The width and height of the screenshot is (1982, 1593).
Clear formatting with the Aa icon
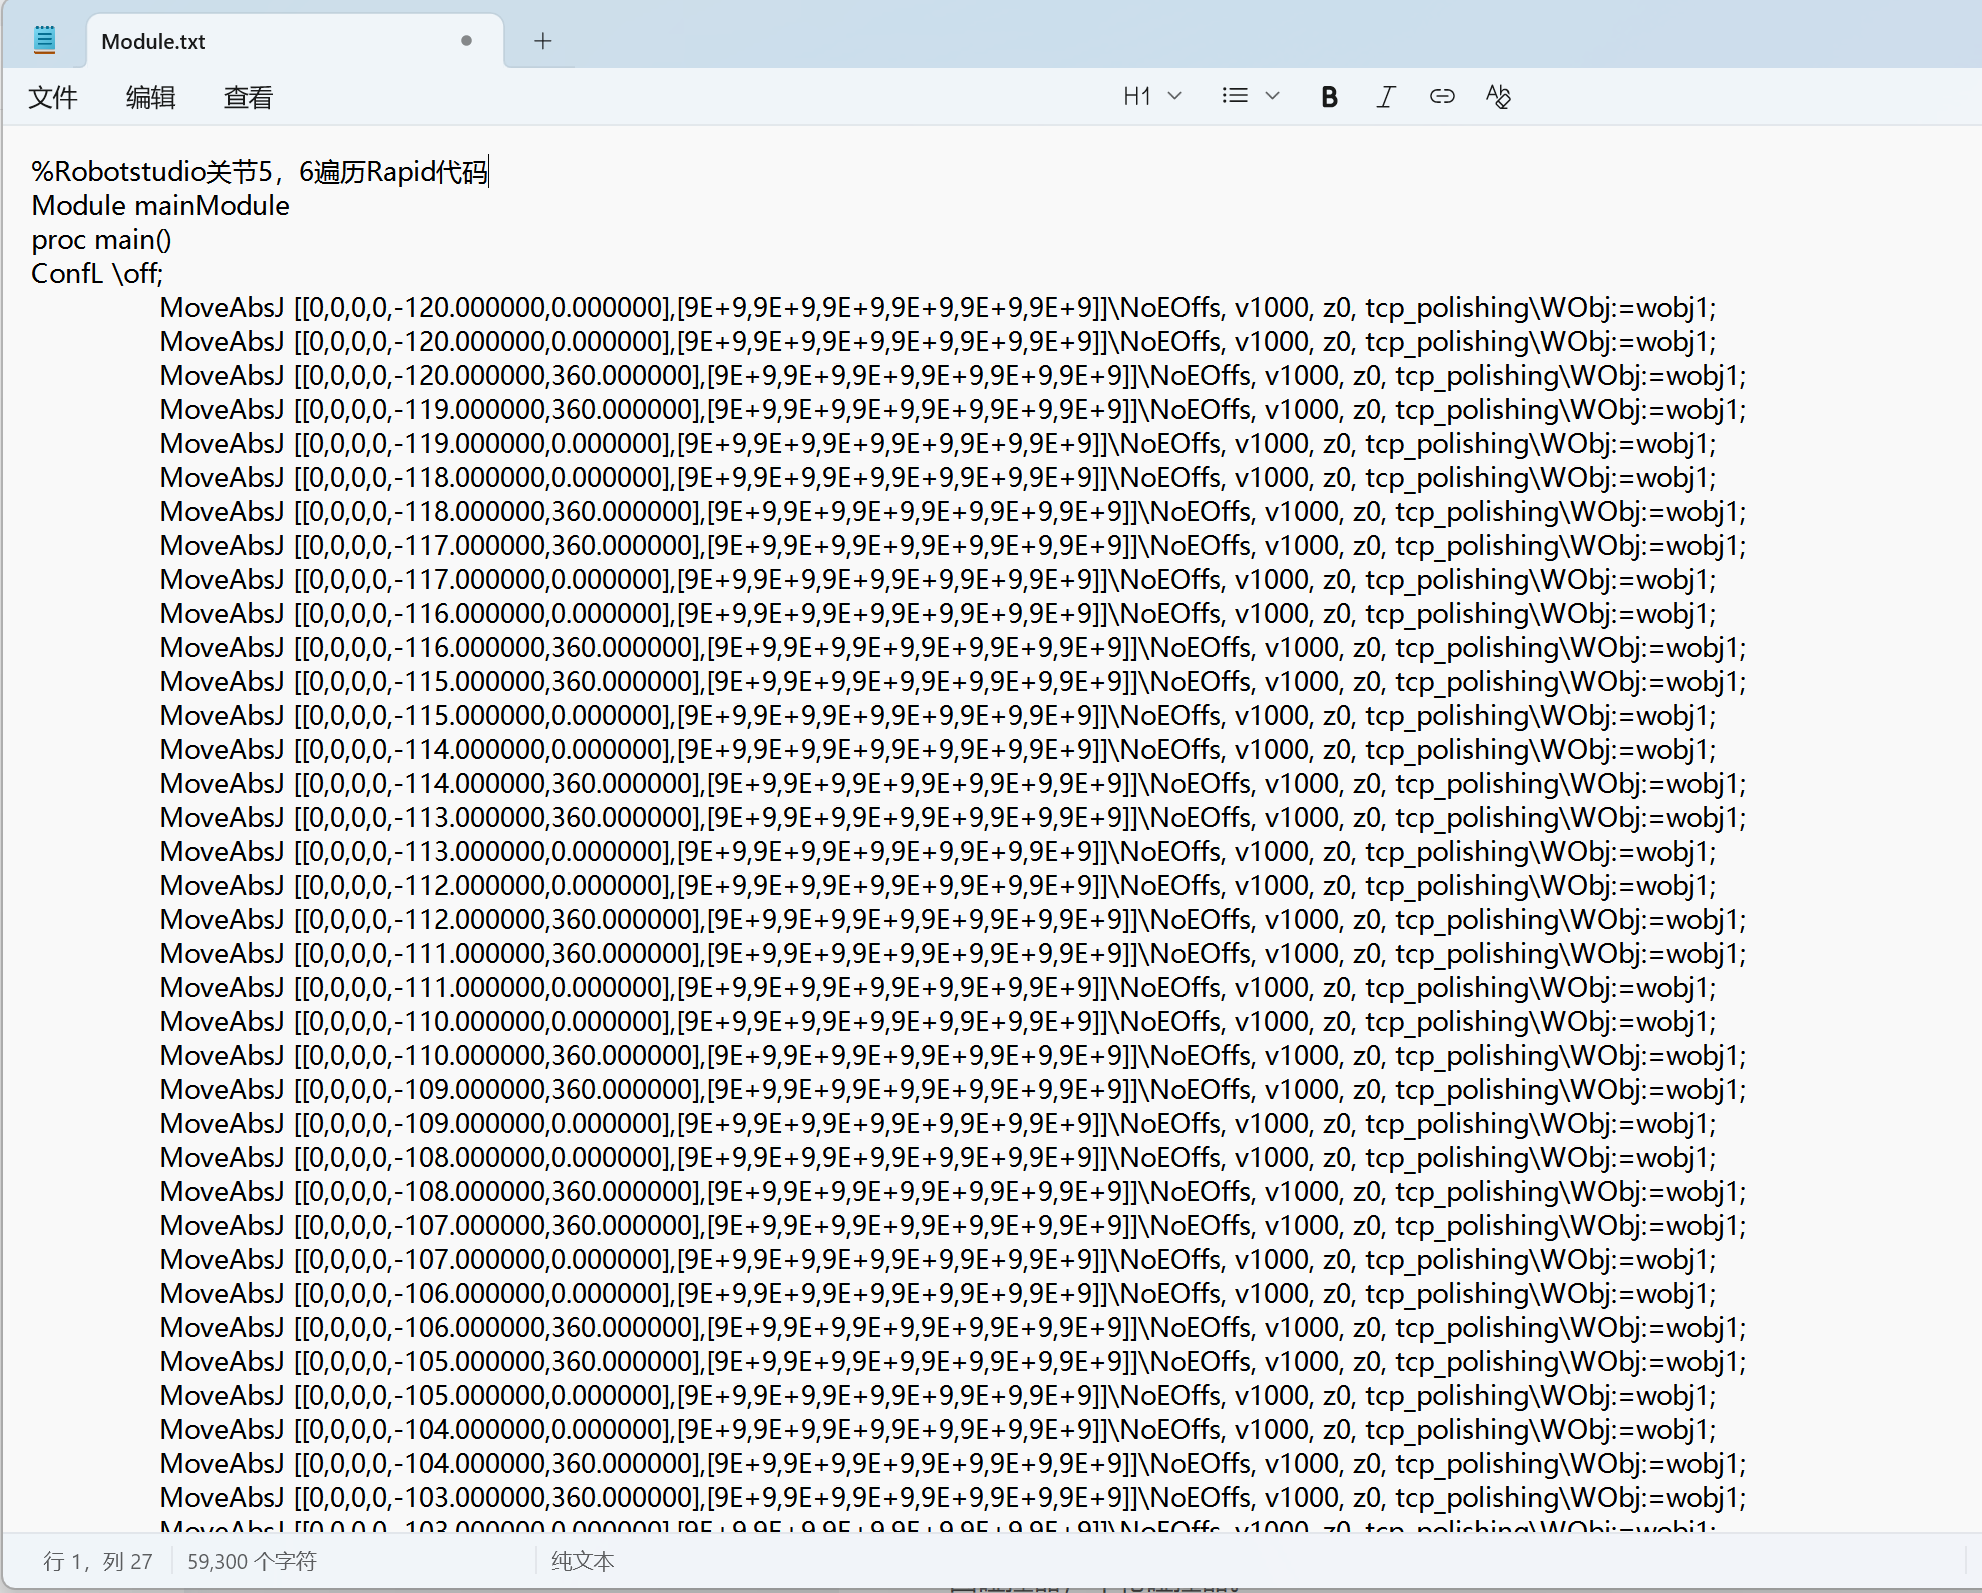[x=1497, y=97]
